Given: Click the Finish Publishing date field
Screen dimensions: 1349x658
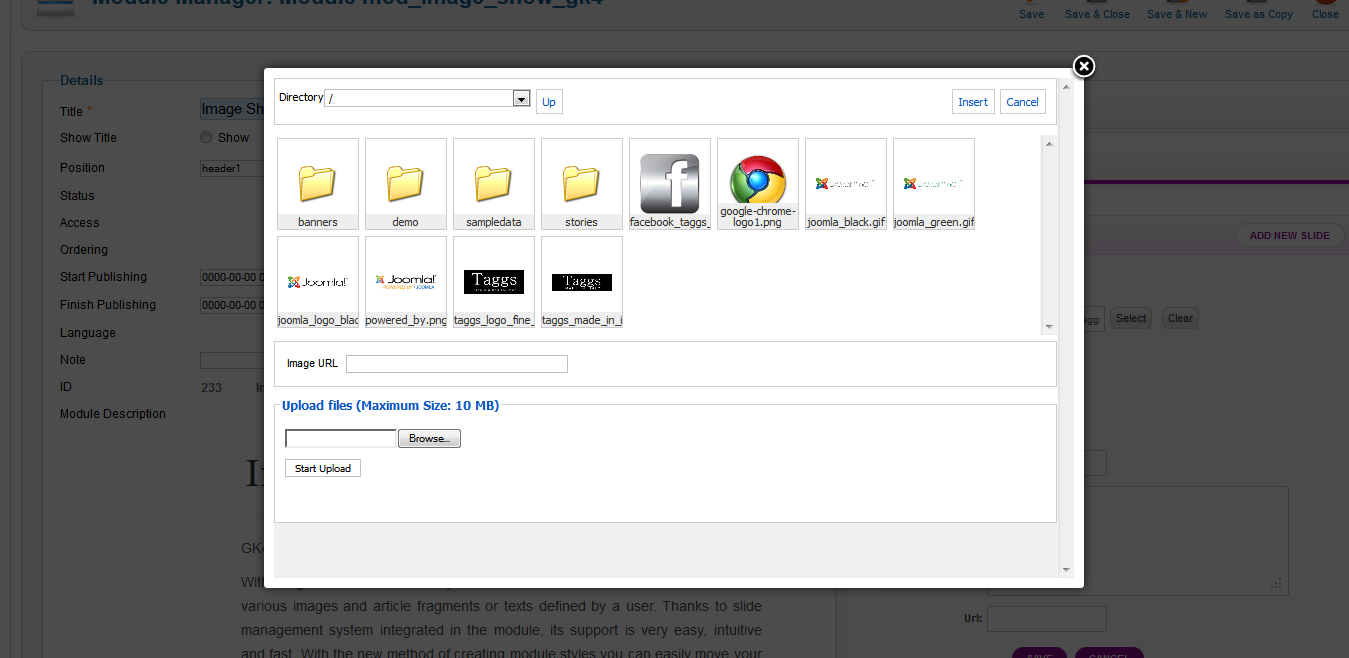Looking at the screenshot, I should click(x=232, y=305).
